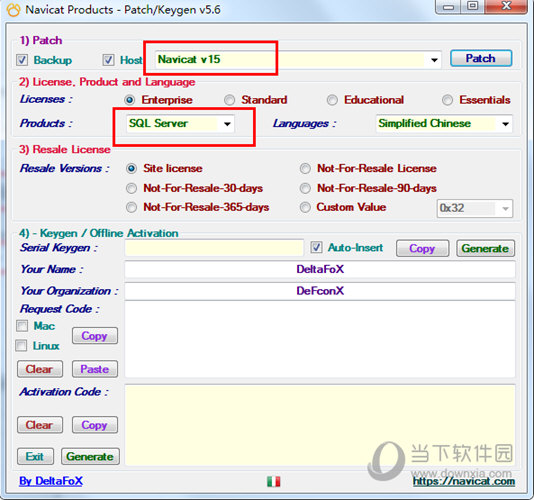The width and height of the screenshot is (534, 500).
Task: Click the Patch button
Action: pos(481,59)
